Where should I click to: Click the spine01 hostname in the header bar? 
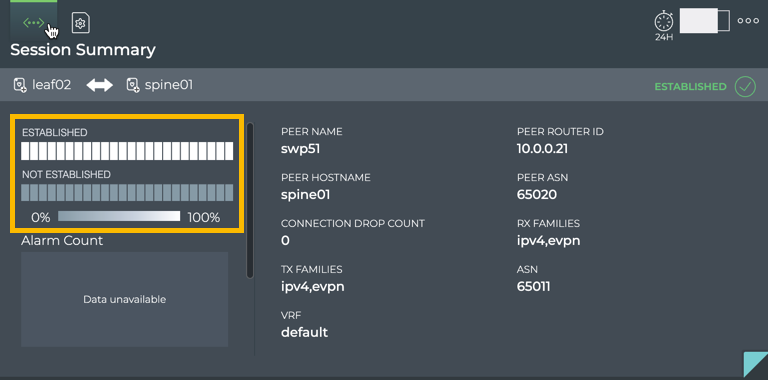[x=168, y=85]
